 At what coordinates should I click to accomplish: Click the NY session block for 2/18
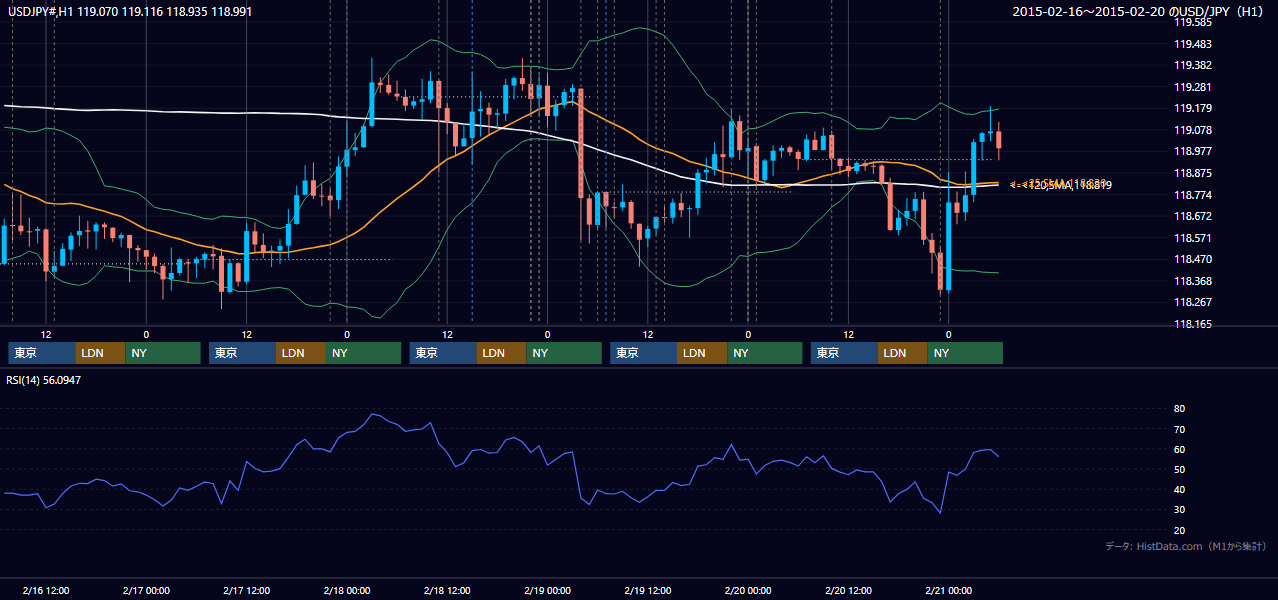point(564,353)
